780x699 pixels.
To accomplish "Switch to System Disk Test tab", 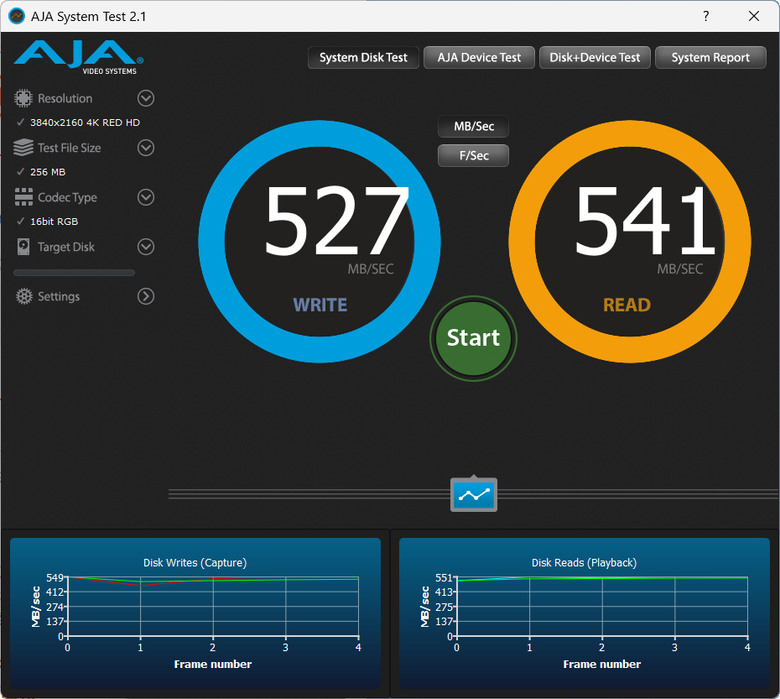I will click(x=363, y=58).
